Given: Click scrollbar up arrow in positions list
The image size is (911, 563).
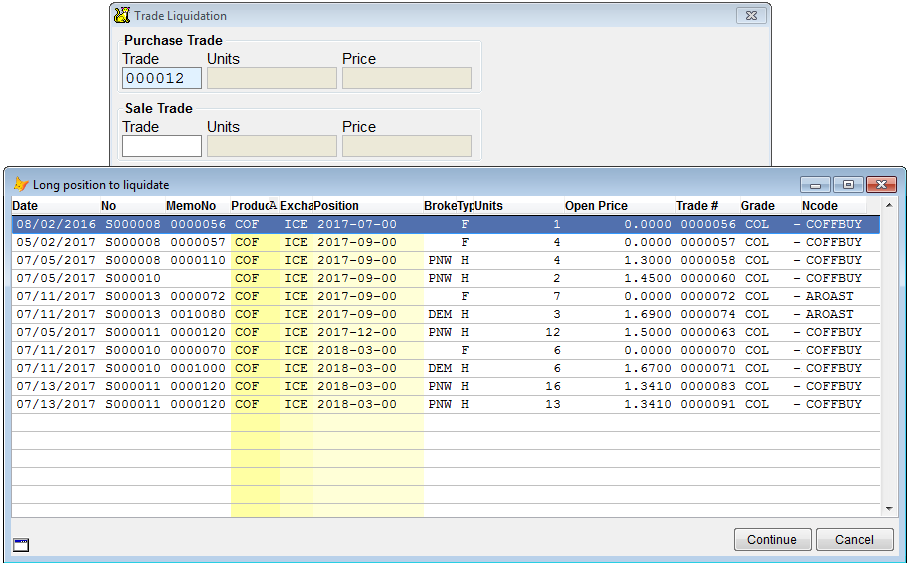Looking at the screenshot, I should tap(889, 205).
